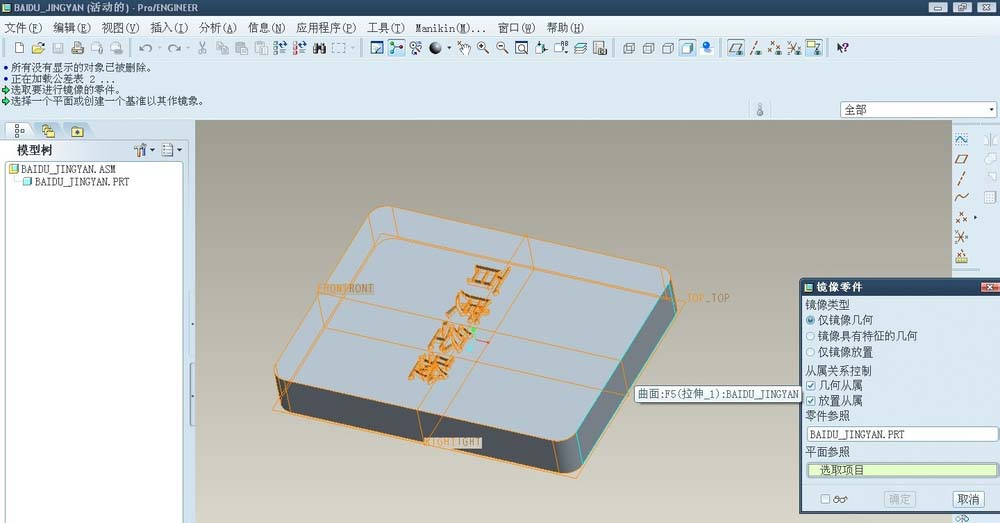Expand the redo history dropdown arrow
This screenshot has width=1000, height=523.
coord(188,48)
